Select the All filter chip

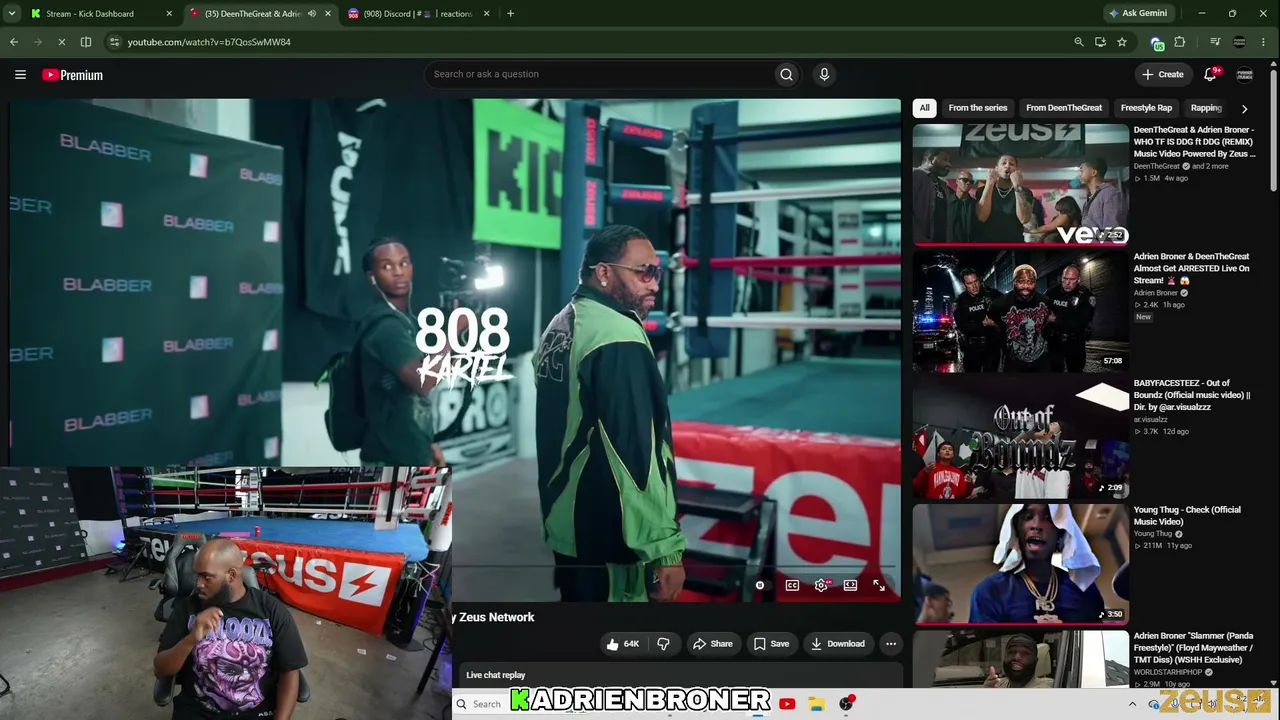[x=925, y=108]
